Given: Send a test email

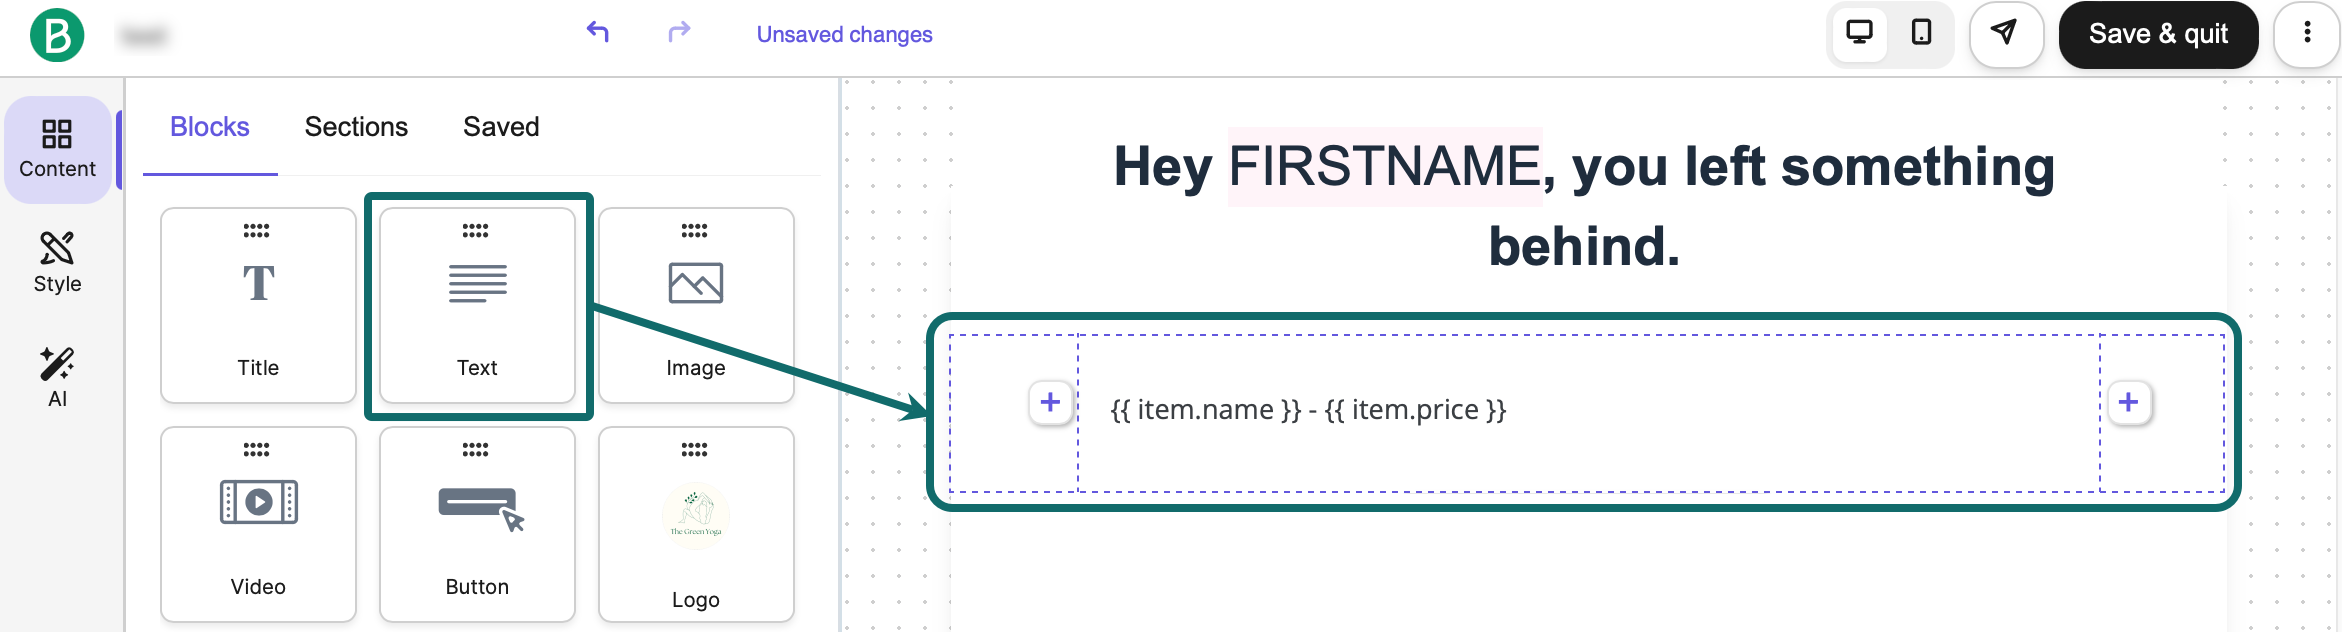Looking at the screenshot, I should [x=2005, y=33].
